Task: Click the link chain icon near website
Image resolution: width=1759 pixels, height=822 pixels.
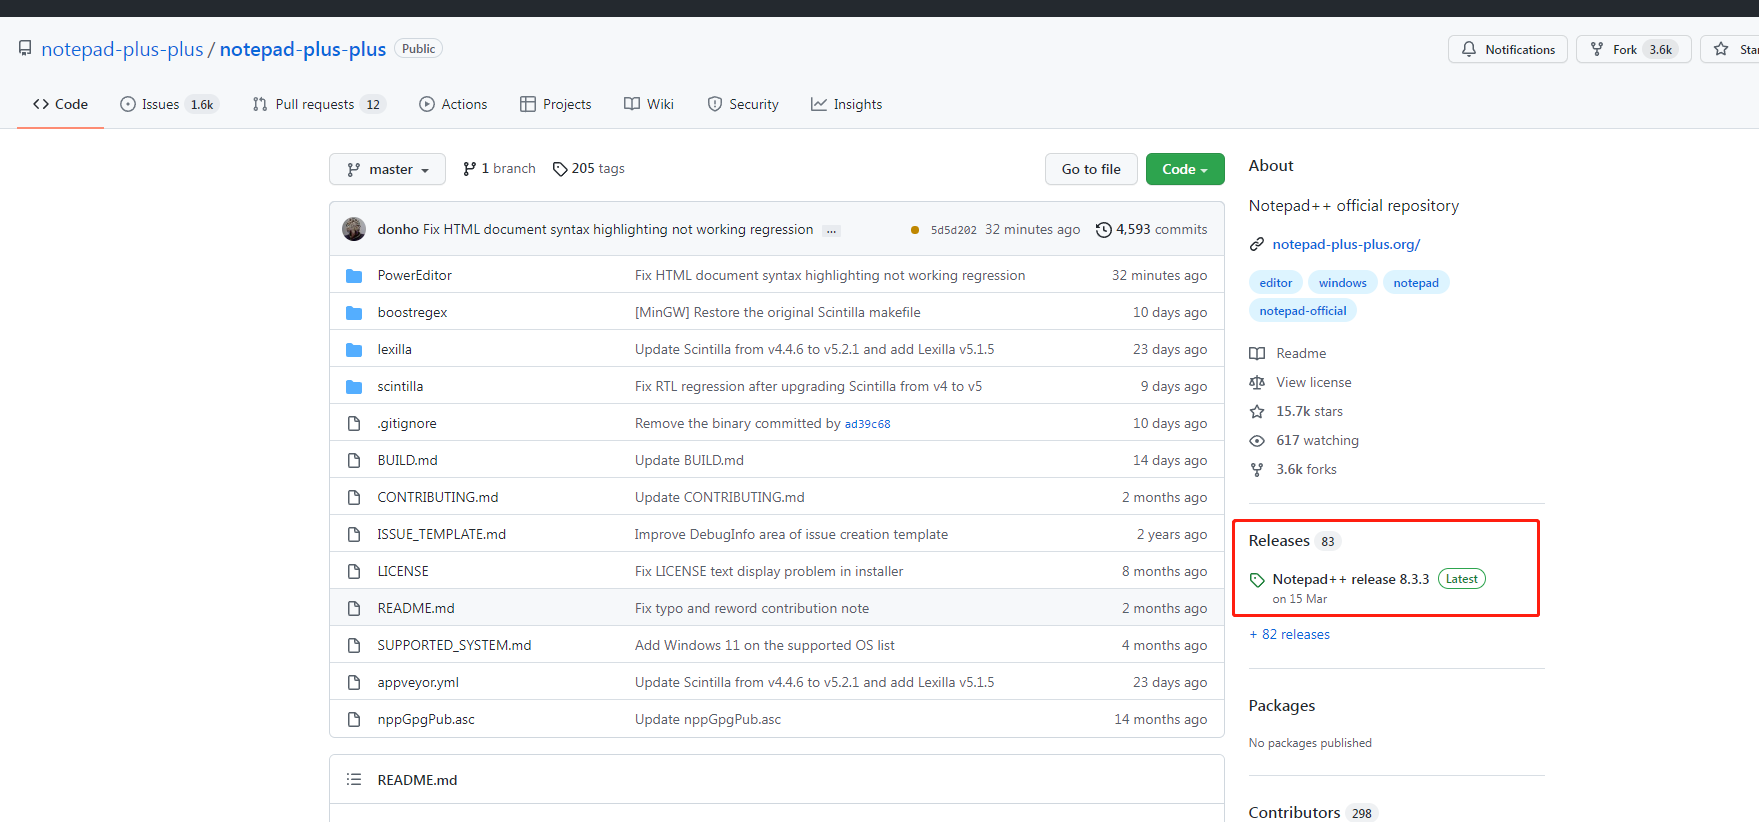Action: 1257,244
